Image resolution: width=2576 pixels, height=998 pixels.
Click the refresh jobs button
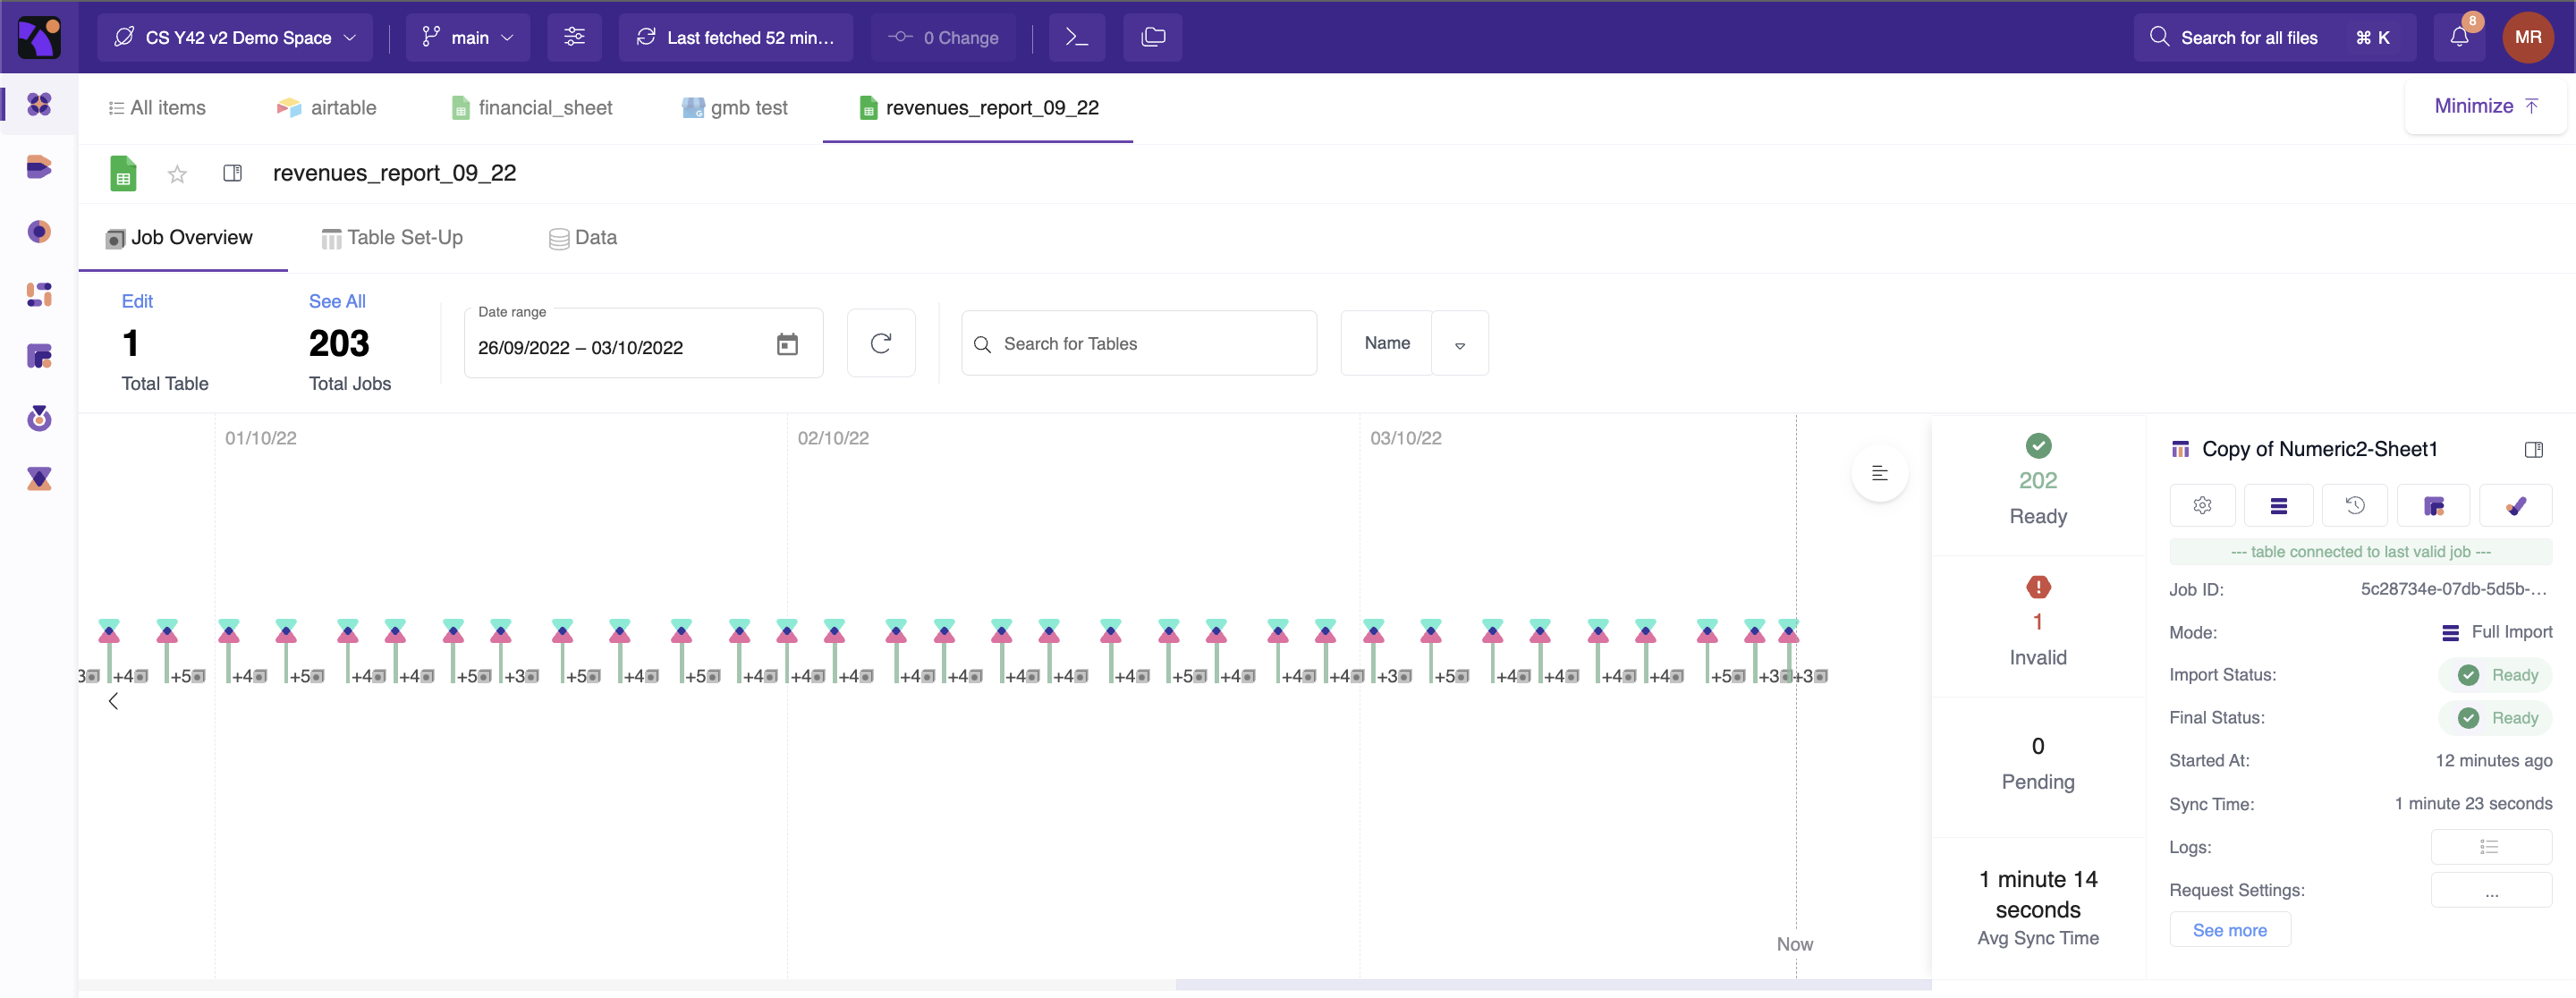[880, 343]
